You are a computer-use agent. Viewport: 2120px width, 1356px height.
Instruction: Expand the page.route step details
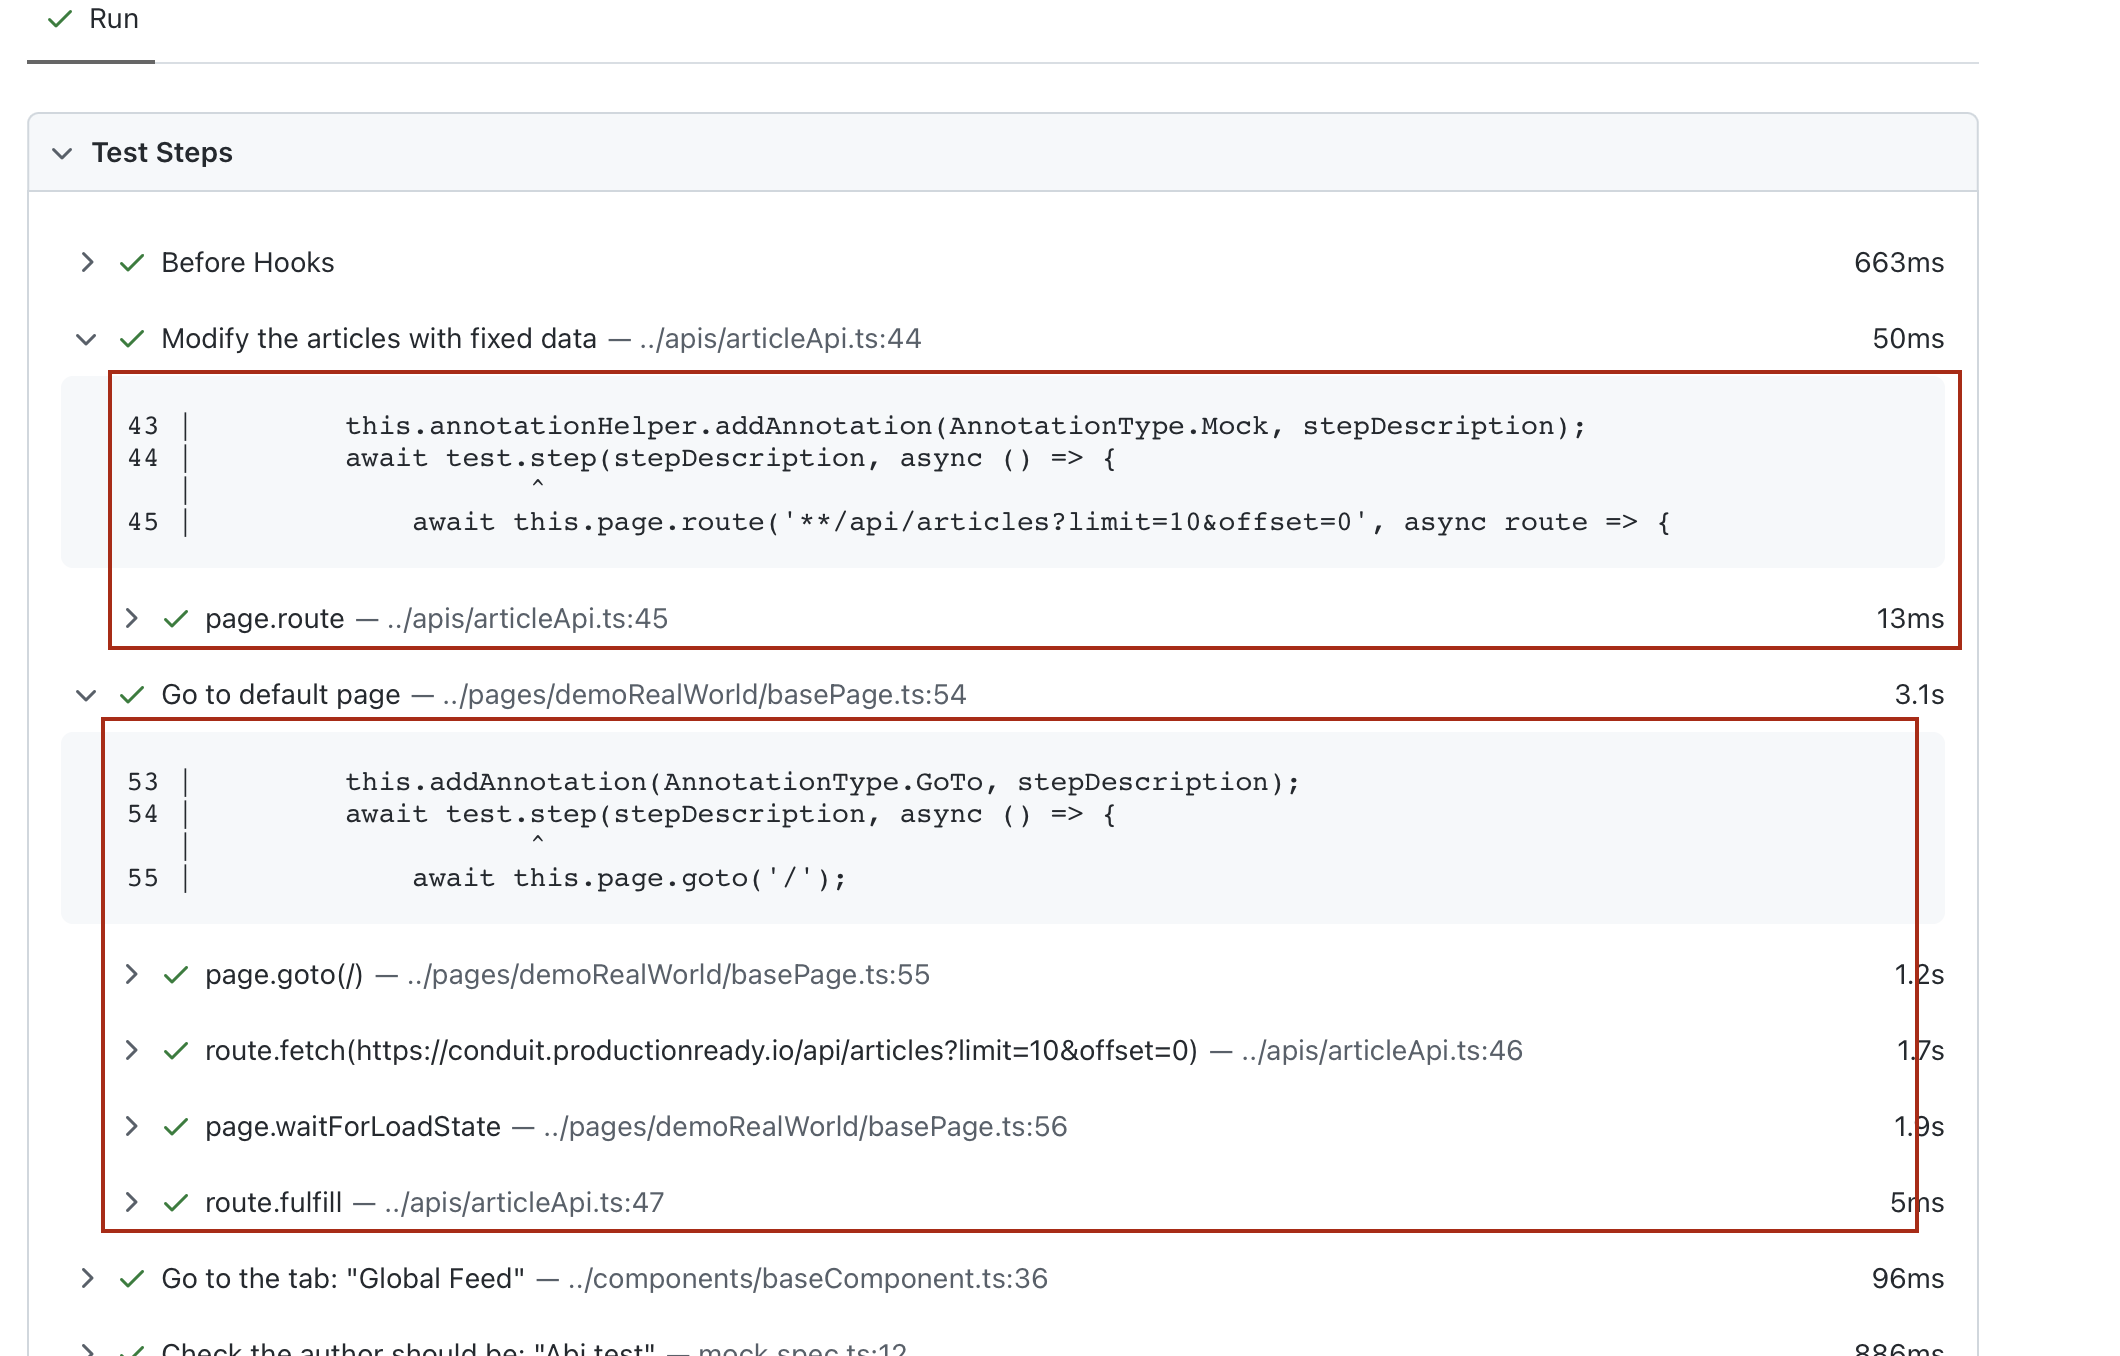133,619
